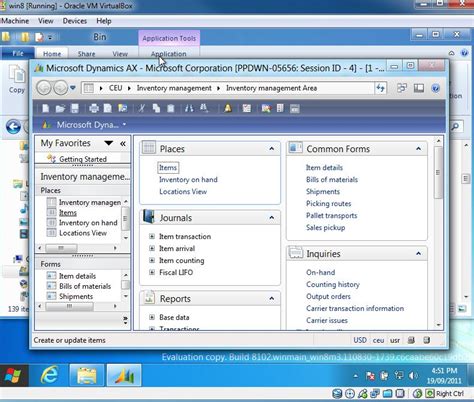Collapse the Journals section
This screenshot has height=402, width=474.
click(x=272, y=218)
